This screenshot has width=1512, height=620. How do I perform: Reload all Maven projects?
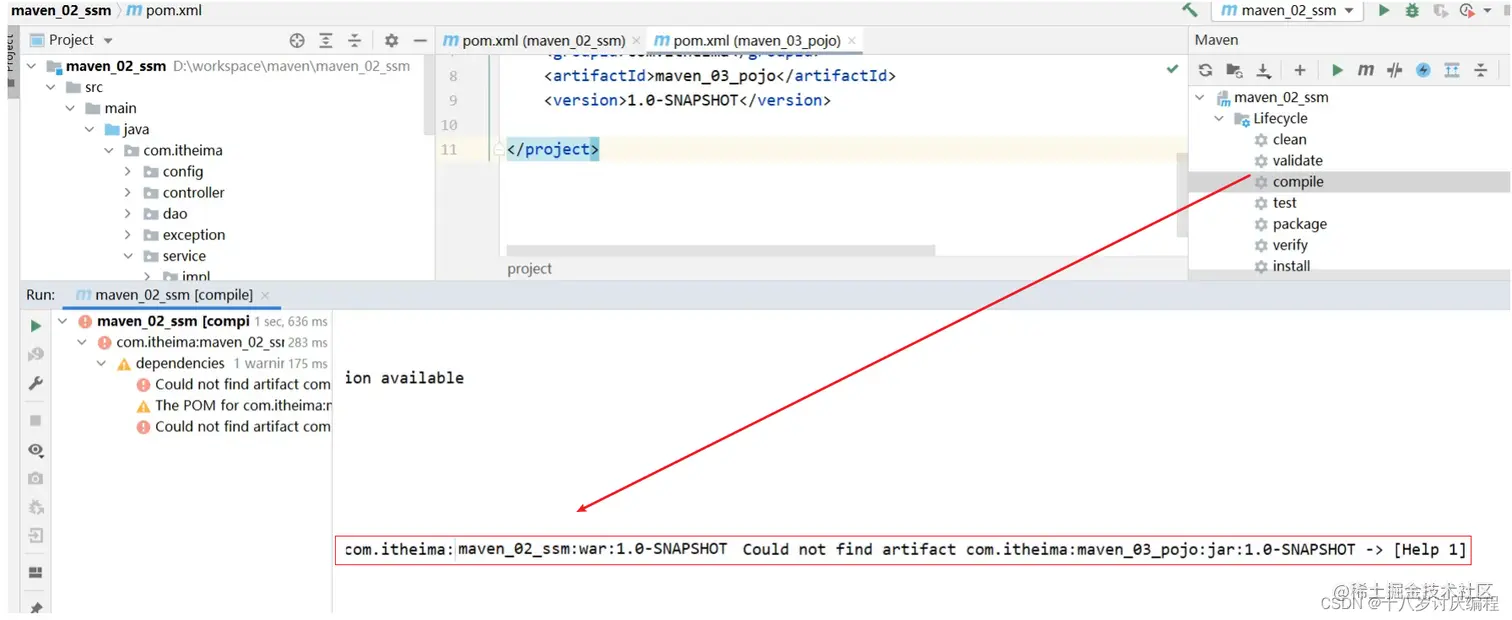click(1206, 70)
